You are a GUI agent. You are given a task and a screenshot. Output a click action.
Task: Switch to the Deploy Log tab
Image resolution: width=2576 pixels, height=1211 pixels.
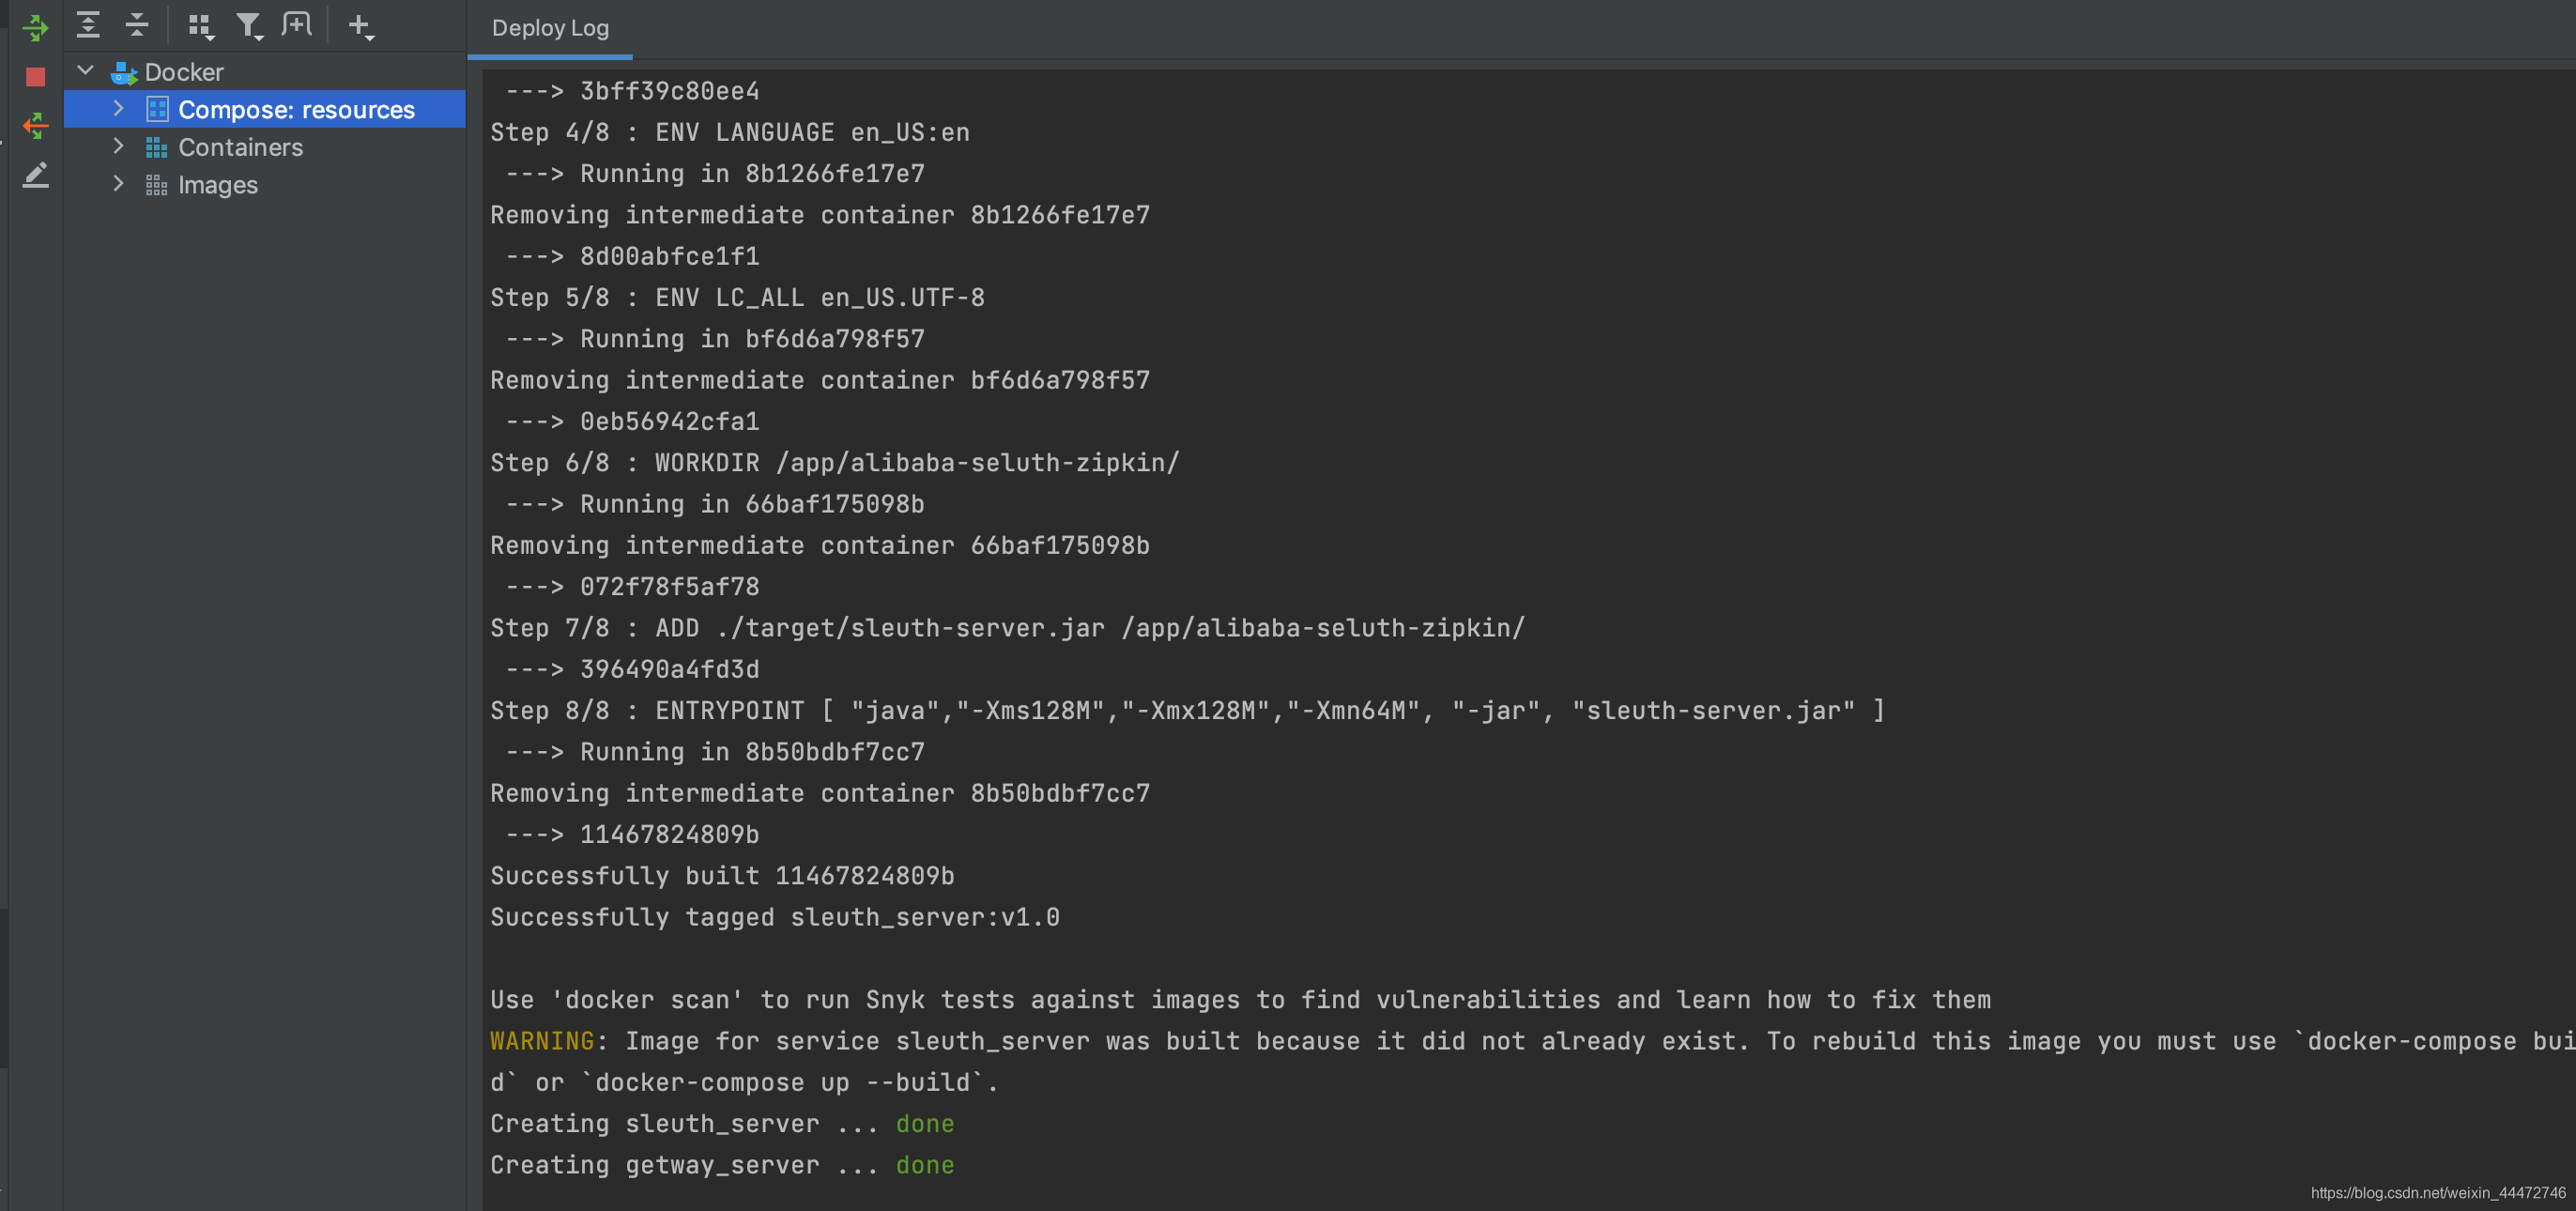point(550,28)
